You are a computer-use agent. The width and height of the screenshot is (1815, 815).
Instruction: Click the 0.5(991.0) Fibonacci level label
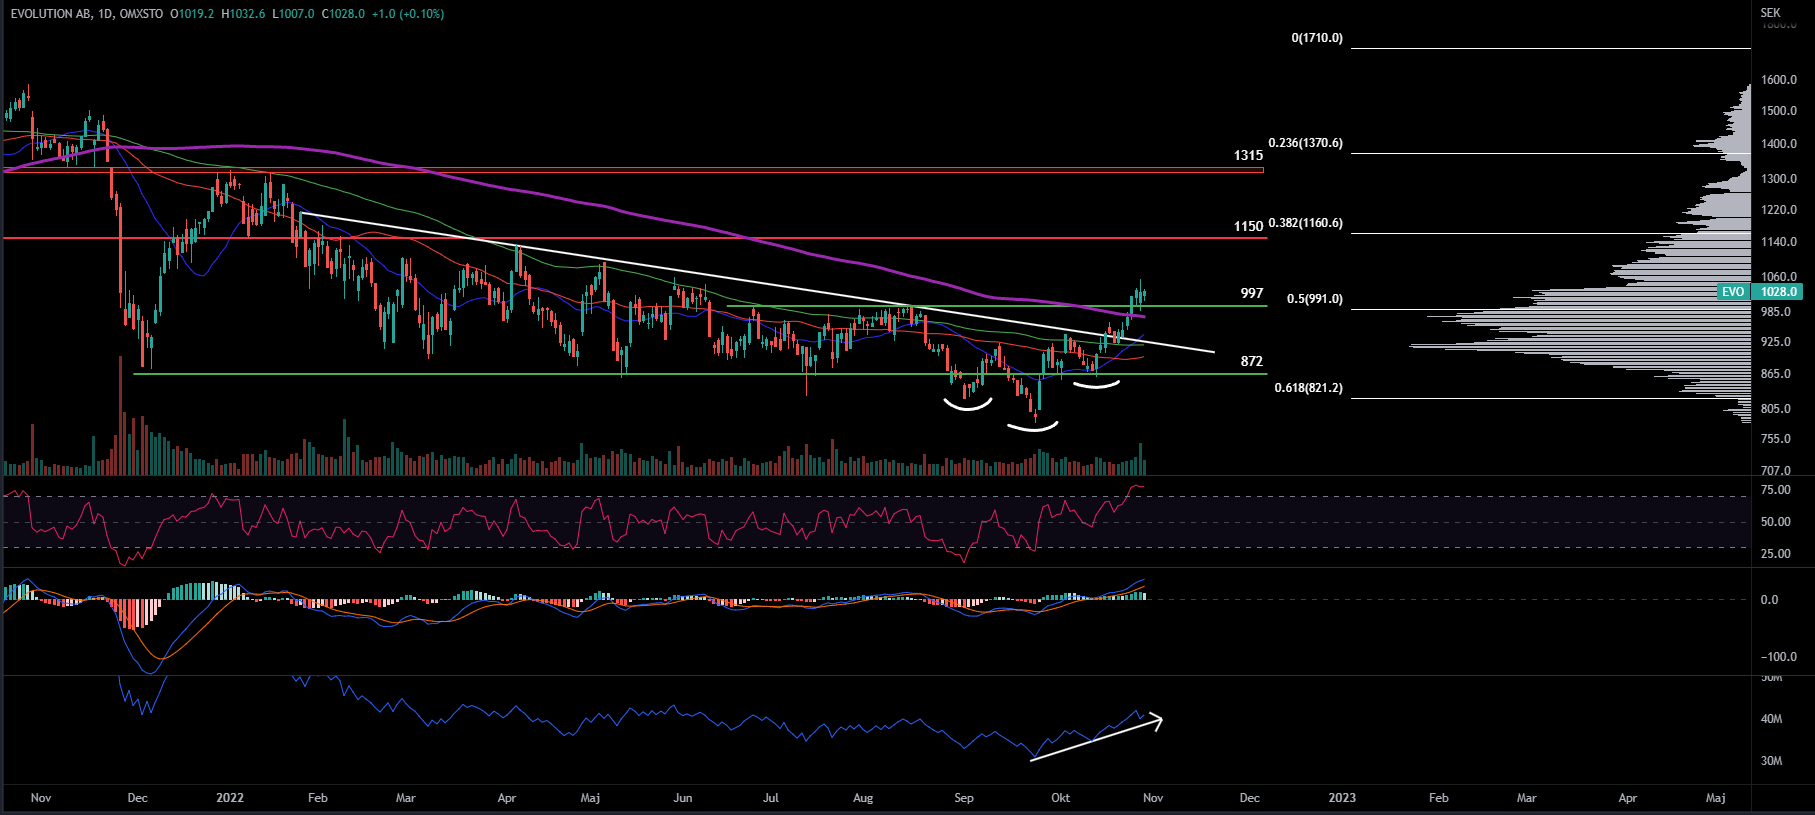[x=1314, y=299]
